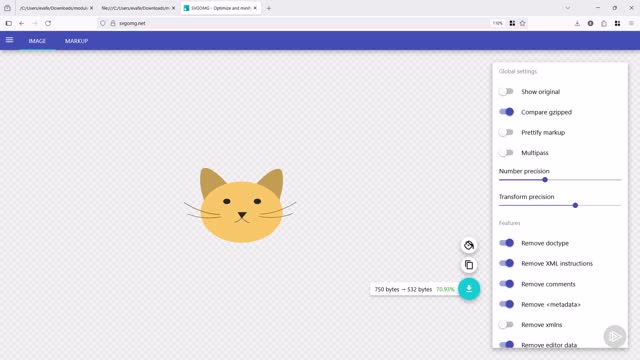Open the Firefox View icon at the tab strip start
The image size is (640, 360).
[x=7, y=8]
